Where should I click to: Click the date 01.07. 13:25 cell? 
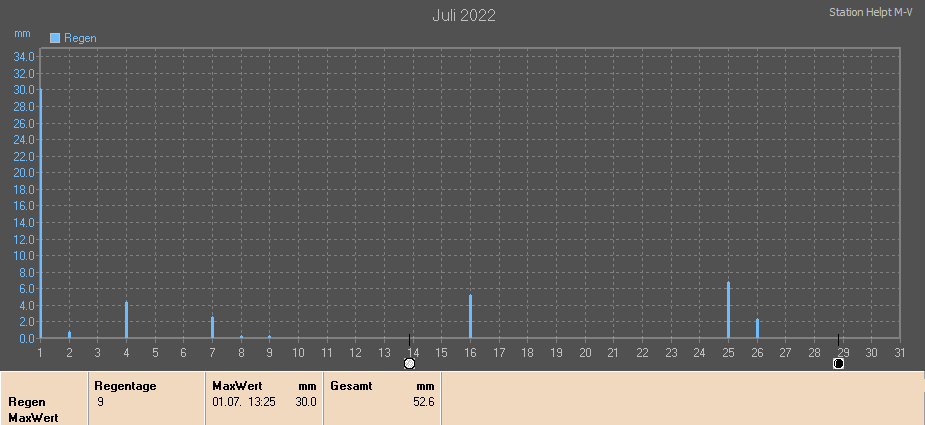(x=244, y=402)
